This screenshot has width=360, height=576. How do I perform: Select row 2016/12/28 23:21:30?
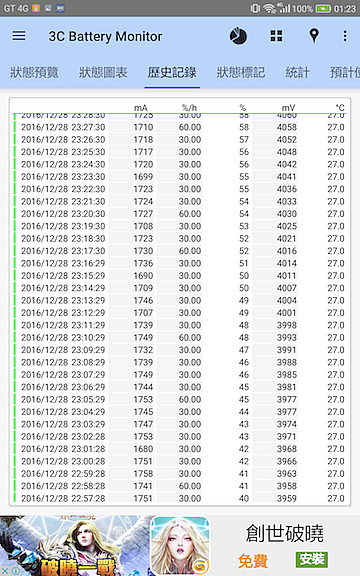(x=180, y=201)
